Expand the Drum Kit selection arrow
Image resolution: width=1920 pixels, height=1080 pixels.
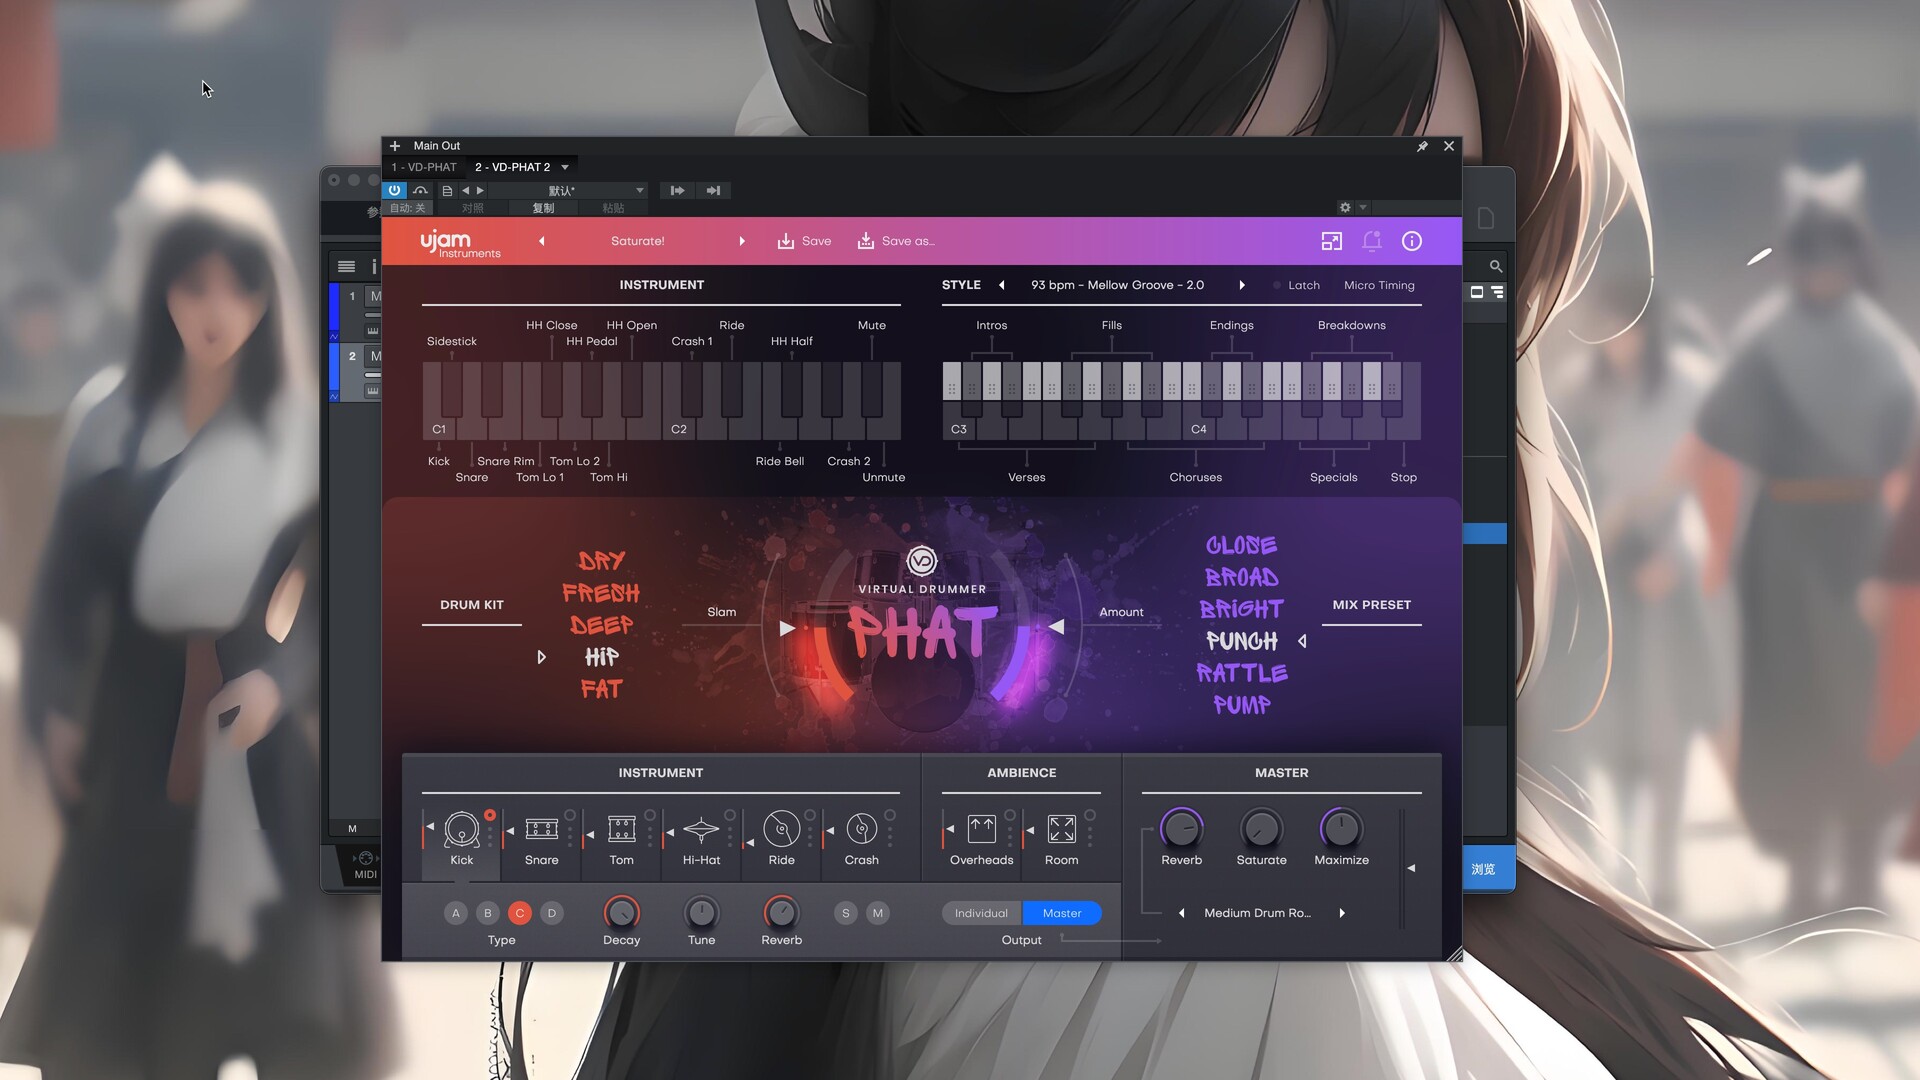[x=539, y=657]
